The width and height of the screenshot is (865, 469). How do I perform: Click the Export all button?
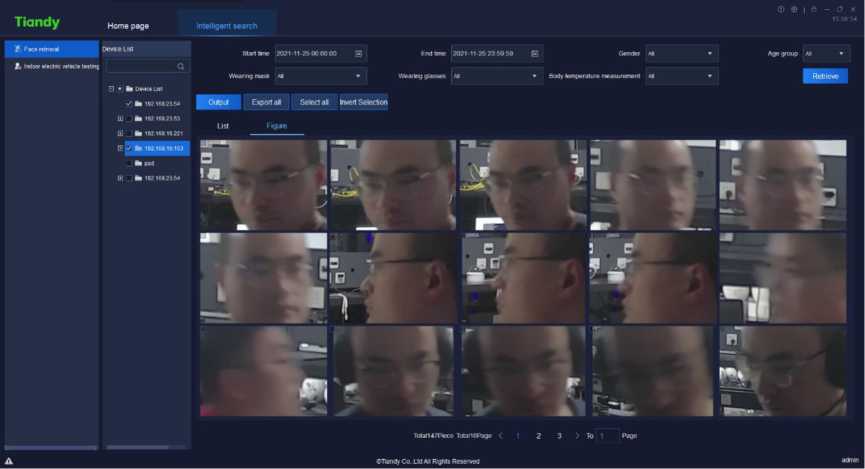click(x=267, y=102)
